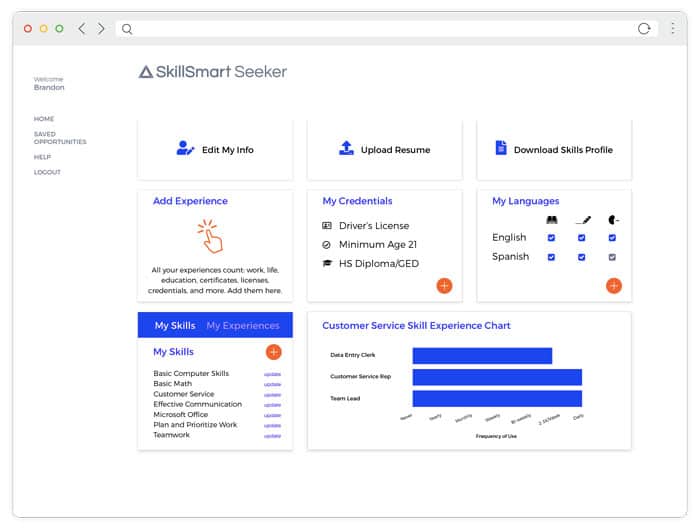Update the Effective Communication skill
The width and height of the screenshot is (700, 529).
click(x=272, y=405)
